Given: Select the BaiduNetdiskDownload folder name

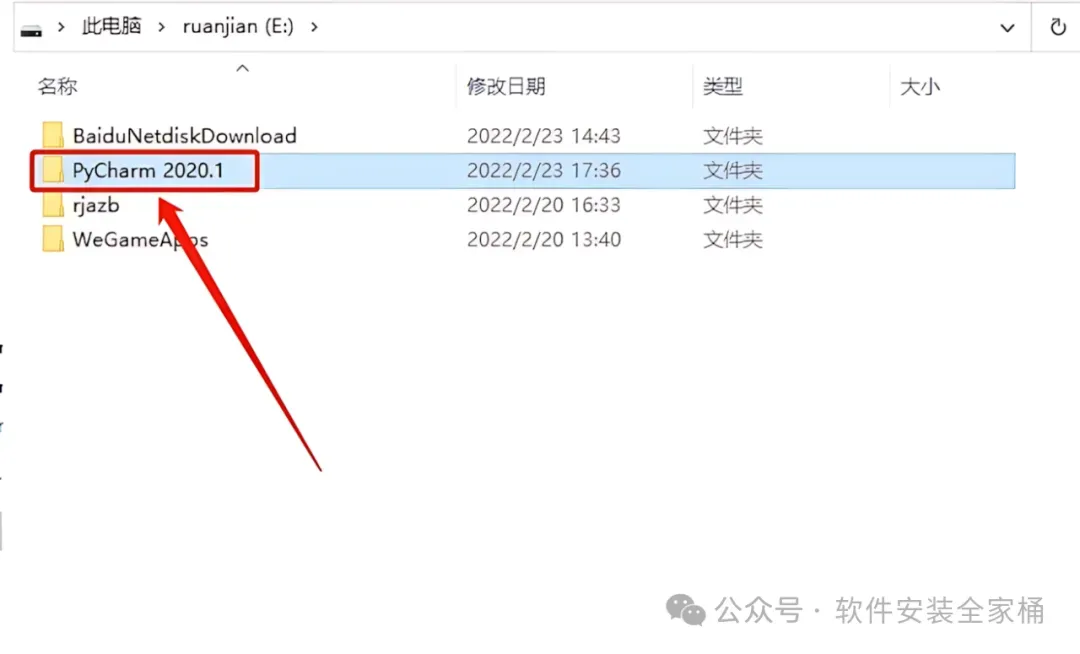Looking at the screenshot, I should [185, 136].
